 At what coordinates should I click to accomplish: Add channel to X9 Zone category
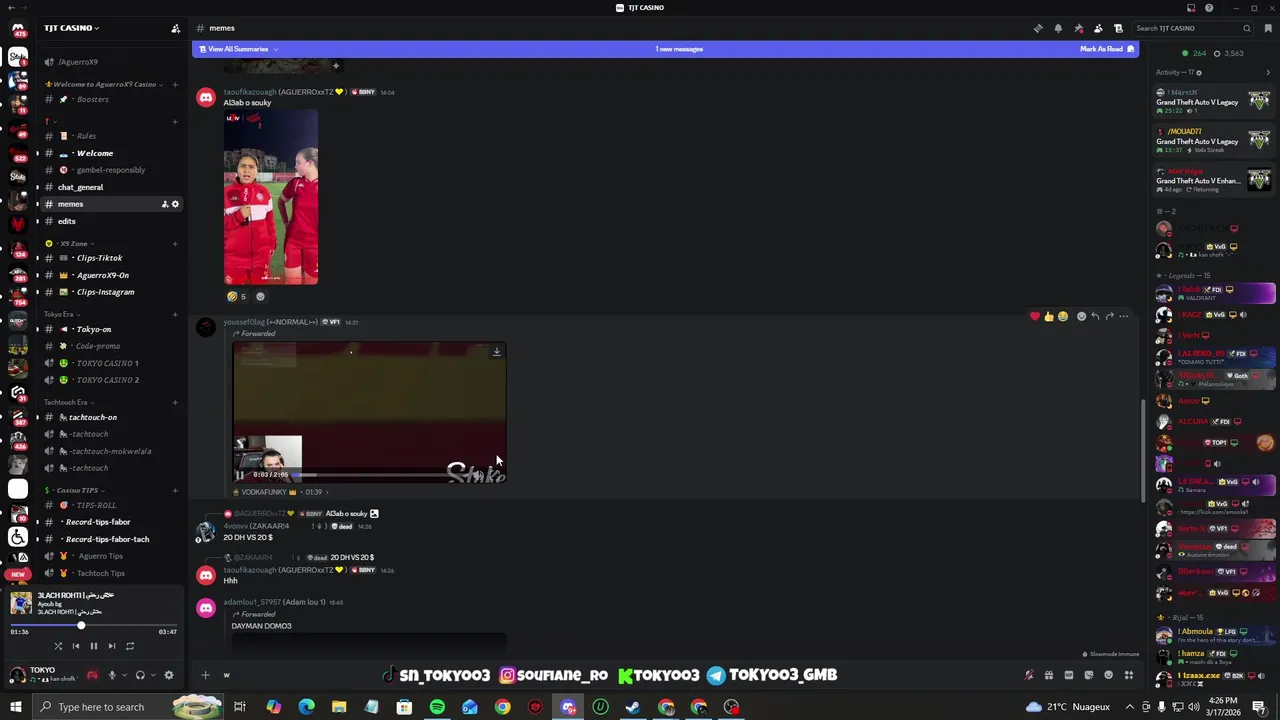[x=175, y=243]
